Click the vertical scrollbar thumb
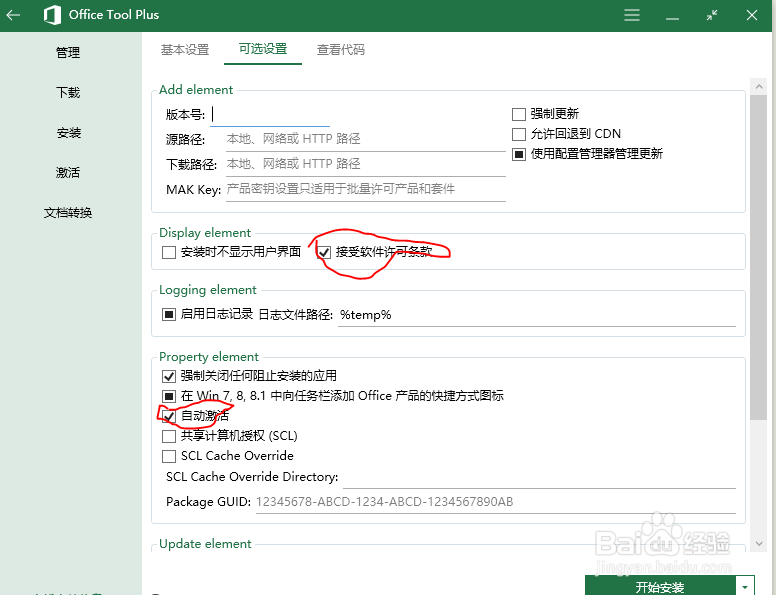This screenshot has width=776, height=595. 759,257
